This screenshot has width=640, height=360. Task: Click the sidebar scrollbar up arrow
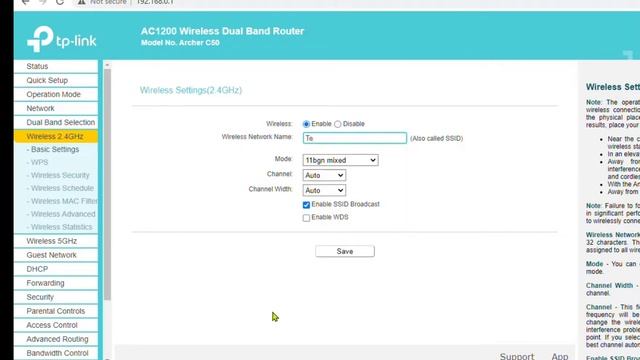(107, 65)
